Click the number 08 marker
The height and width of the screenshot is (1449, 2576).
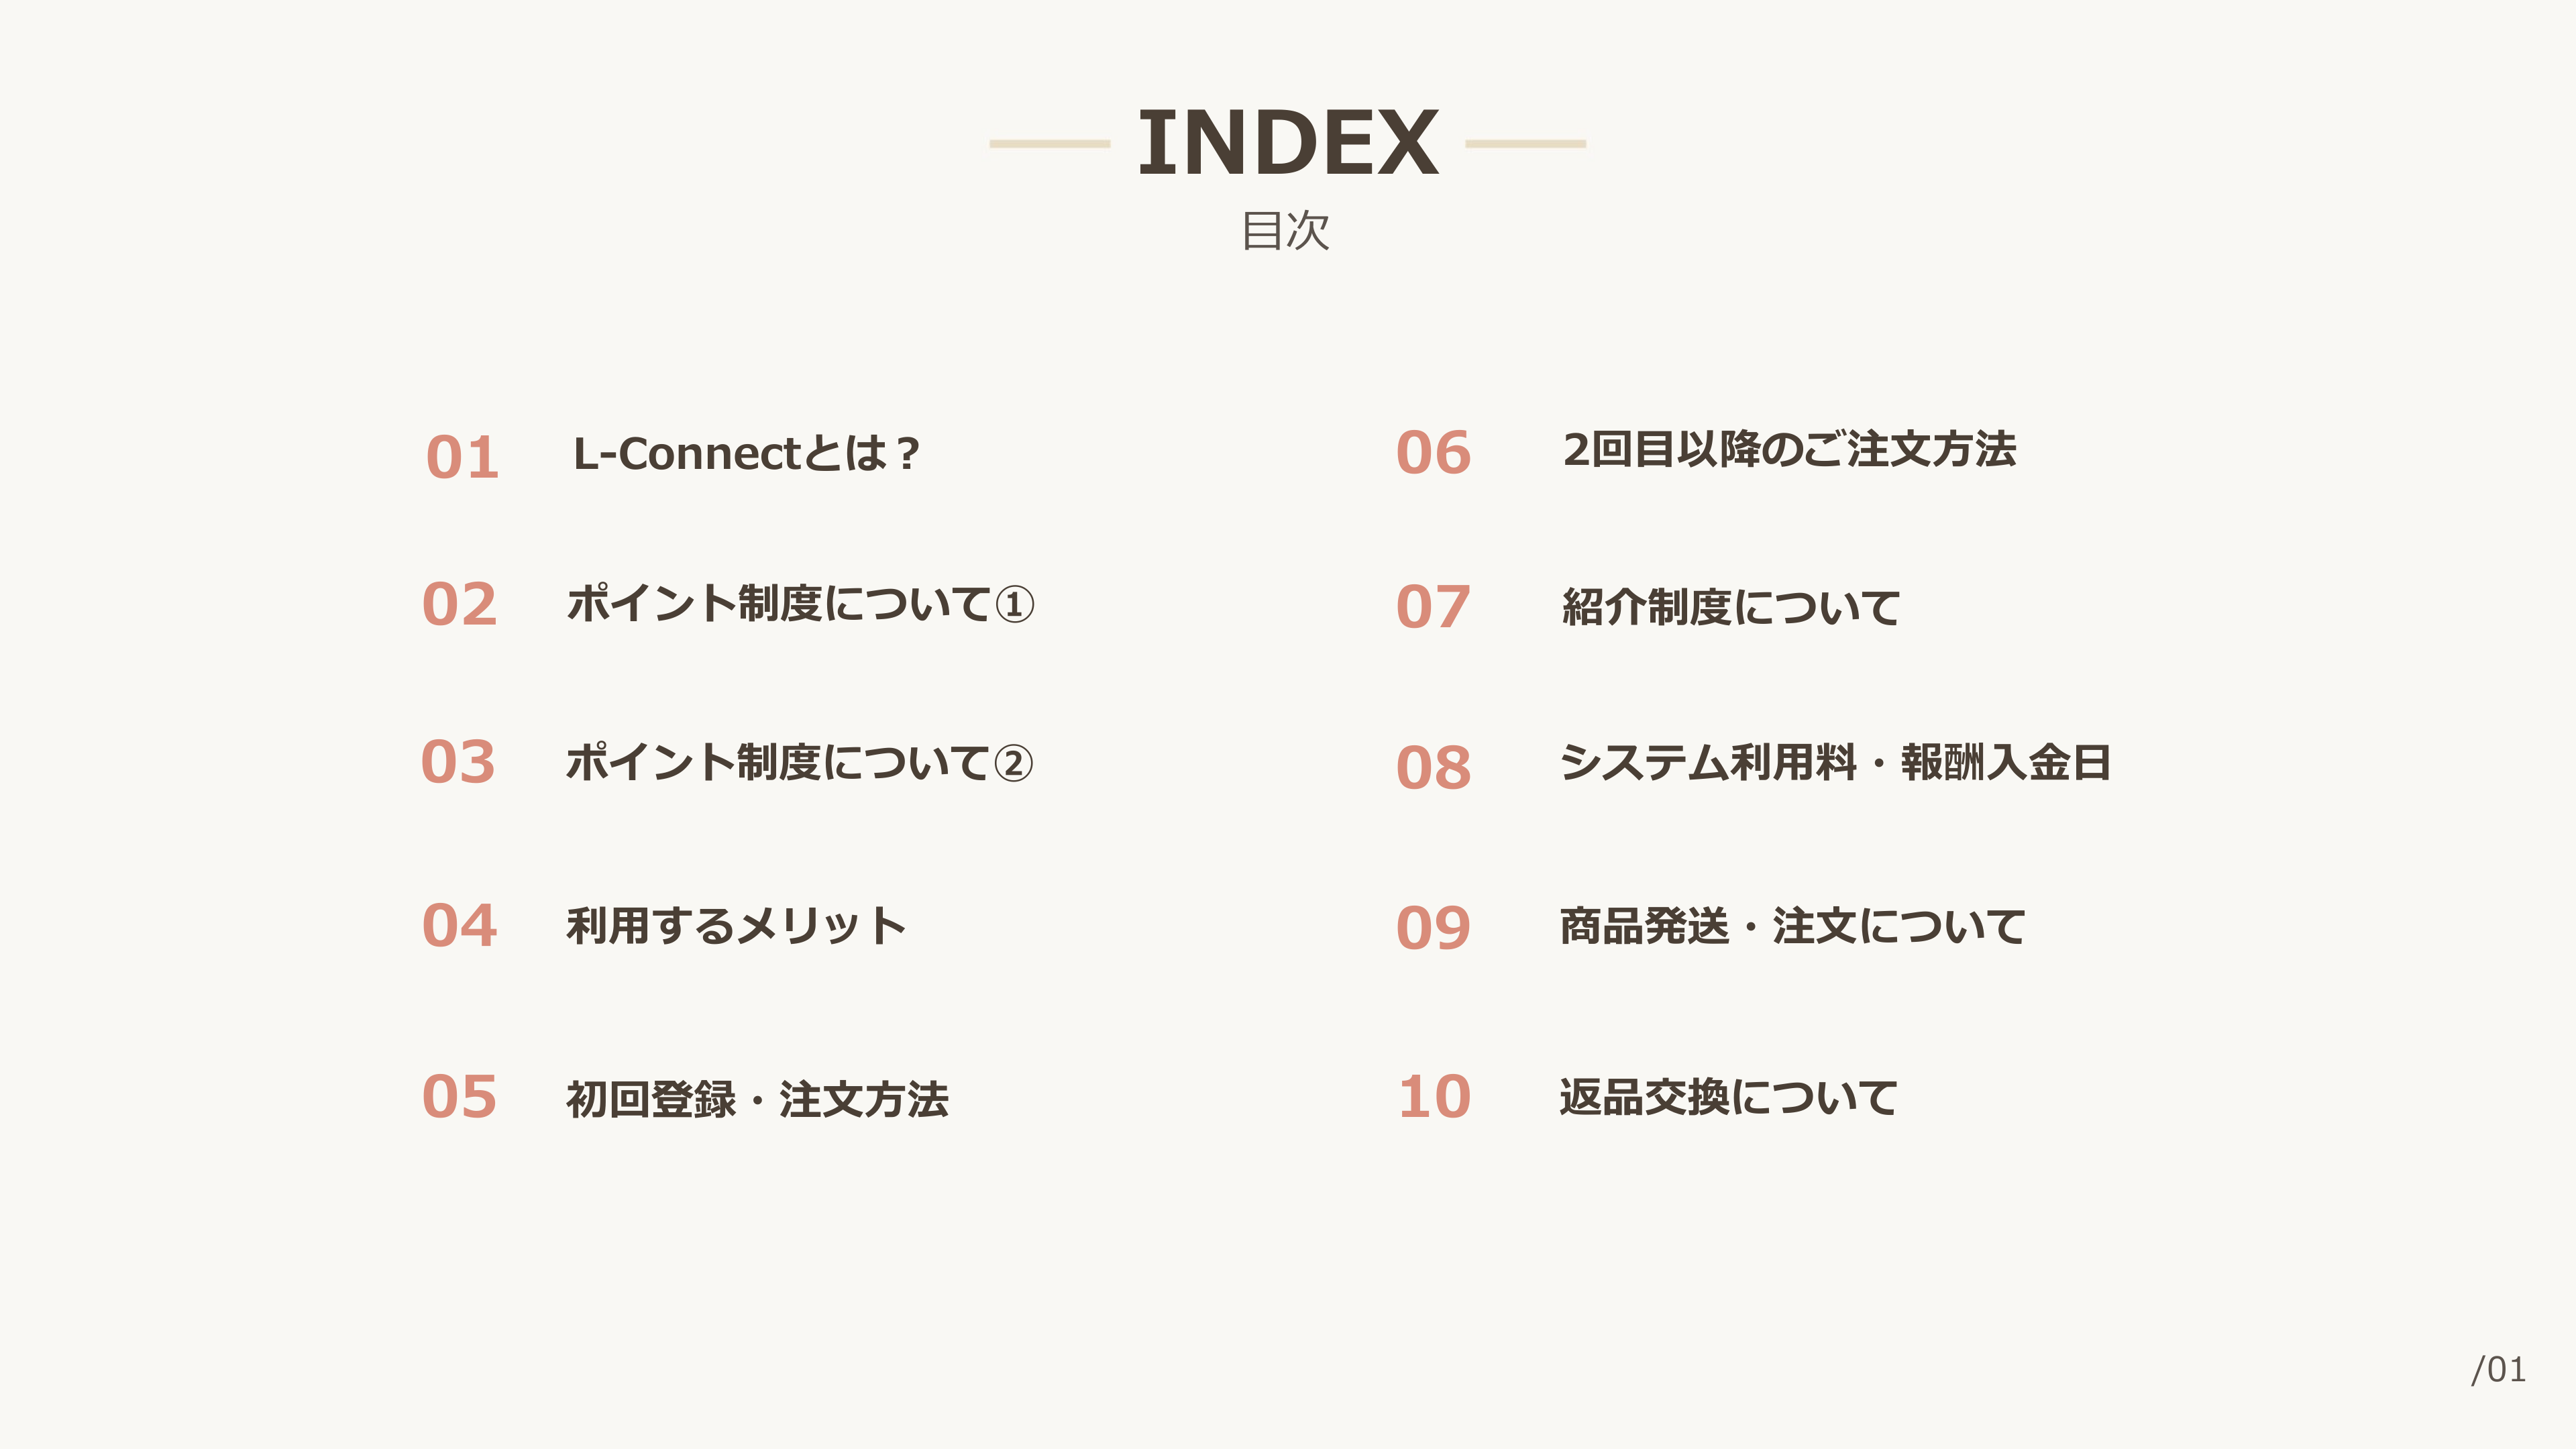click(1433, 768)
